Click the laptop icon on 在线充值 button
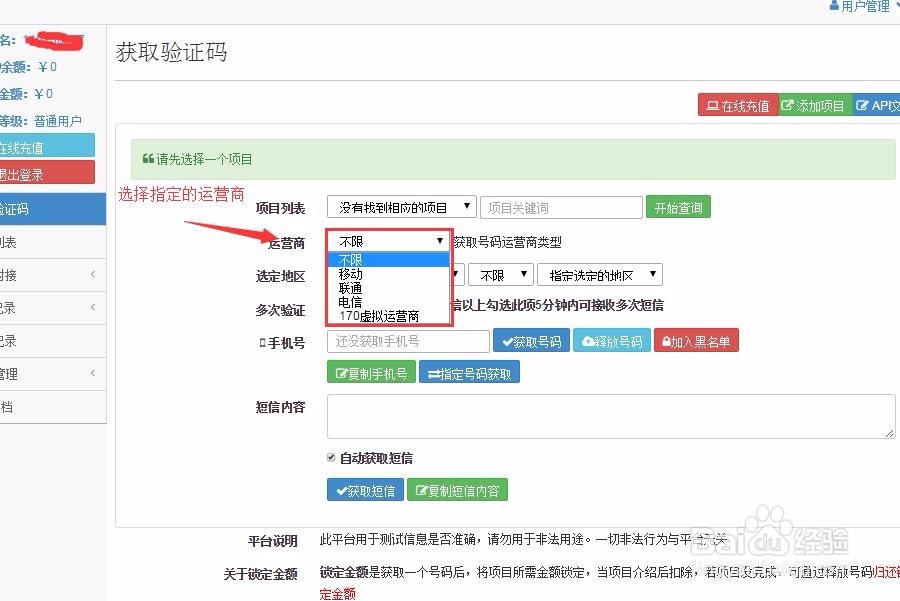Screen dimensions: 900x601 click(713, 104)
